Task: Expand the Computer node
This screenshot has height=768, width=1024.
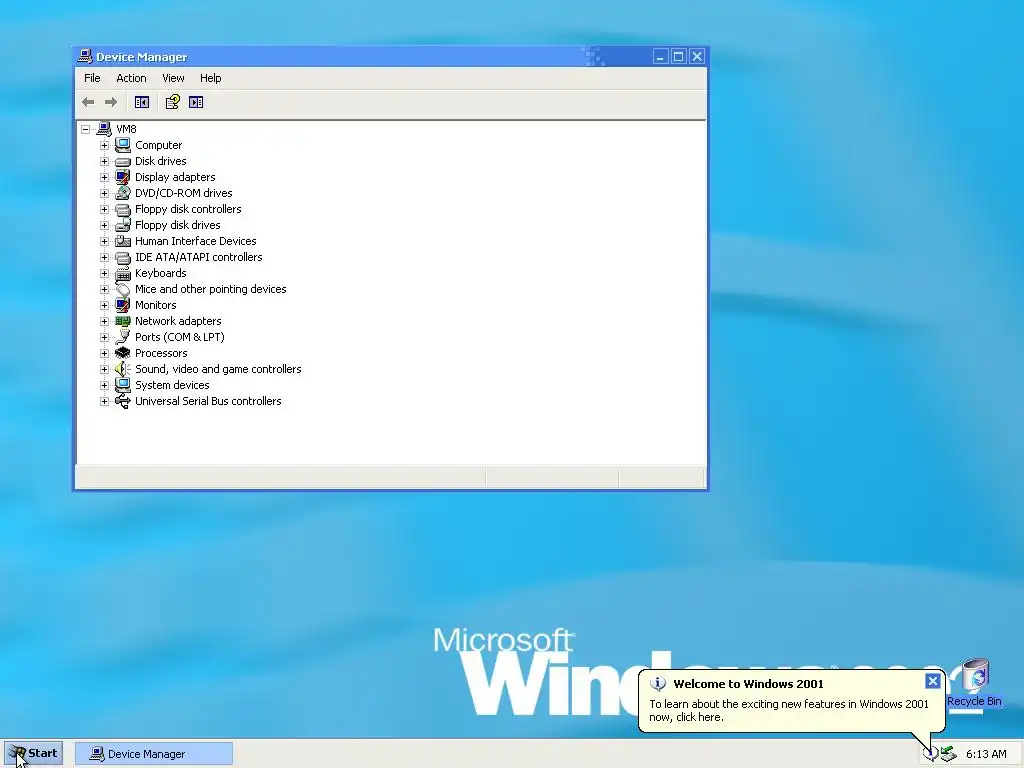Action: point(104,145)
